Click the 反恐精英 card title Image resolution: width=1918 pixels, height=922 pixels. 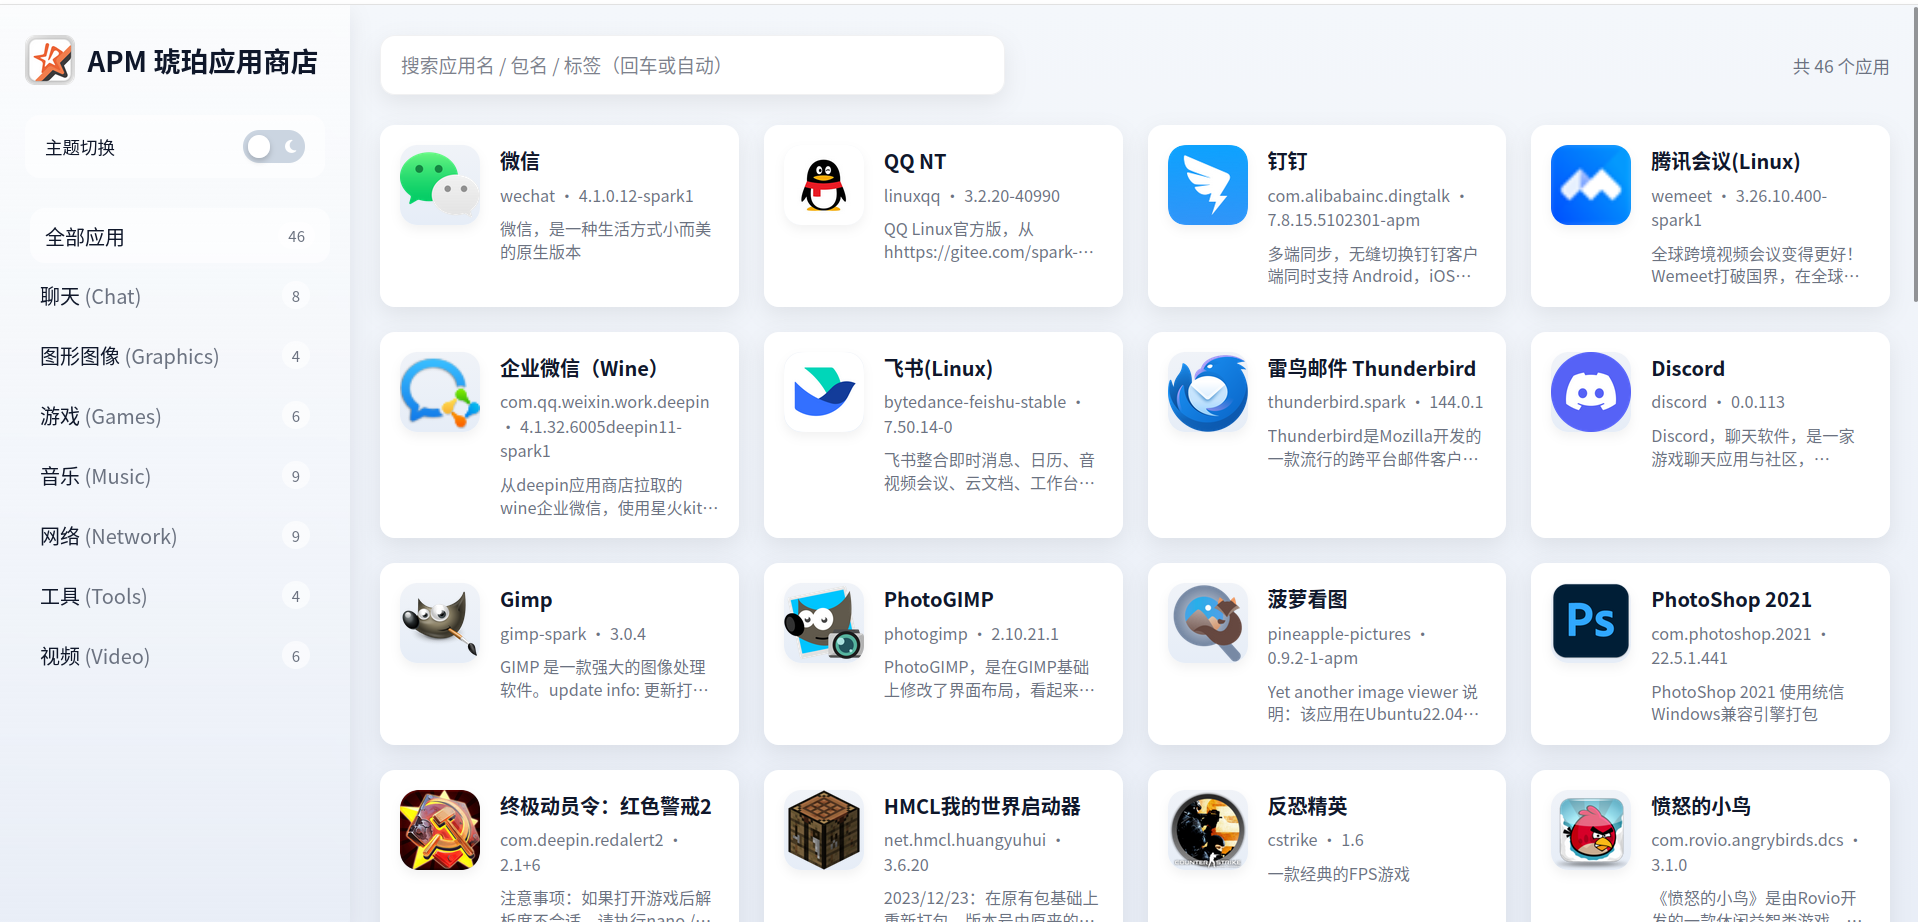pyautogui.click(x=1308, y=807)
